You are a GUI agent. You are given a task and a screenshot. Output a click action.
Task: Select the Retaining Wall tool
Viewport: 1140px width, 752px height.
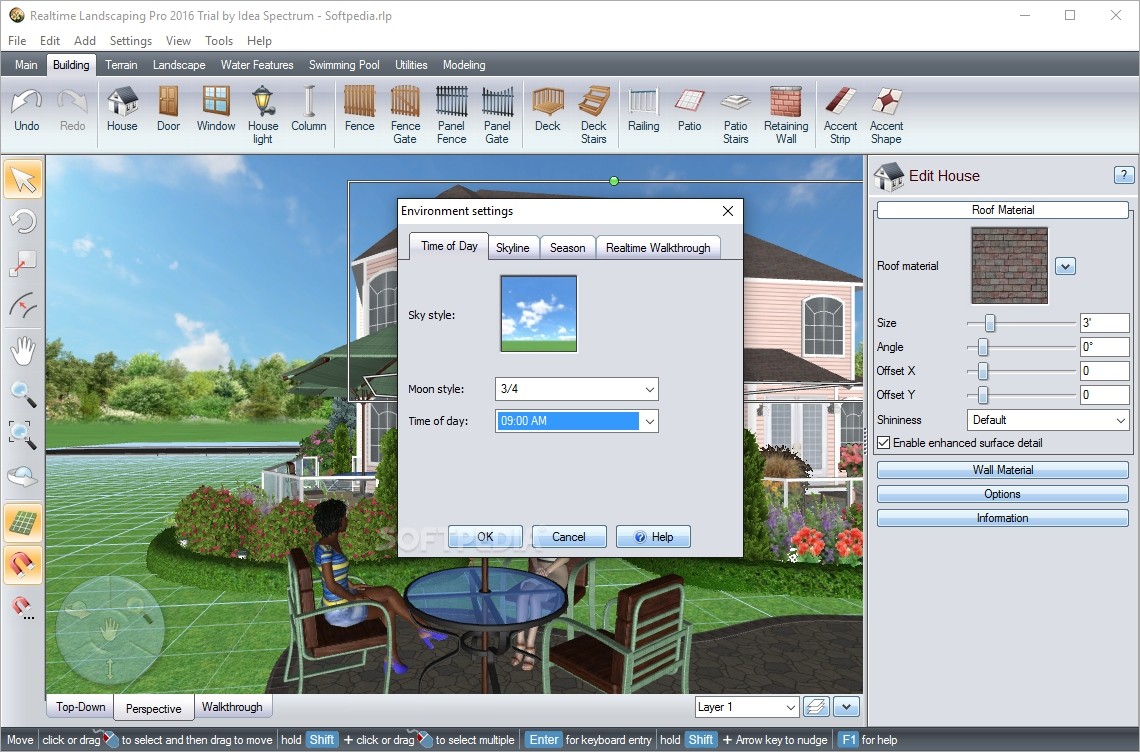tap(786, 115)
